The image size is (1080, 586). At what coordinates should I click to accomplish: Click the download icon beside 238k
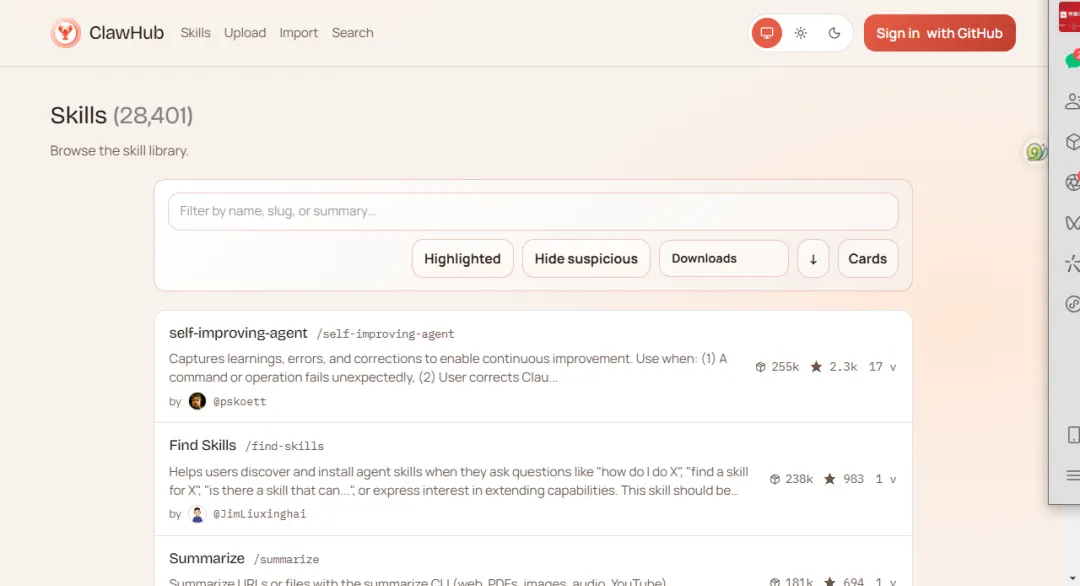click(775, 479)
